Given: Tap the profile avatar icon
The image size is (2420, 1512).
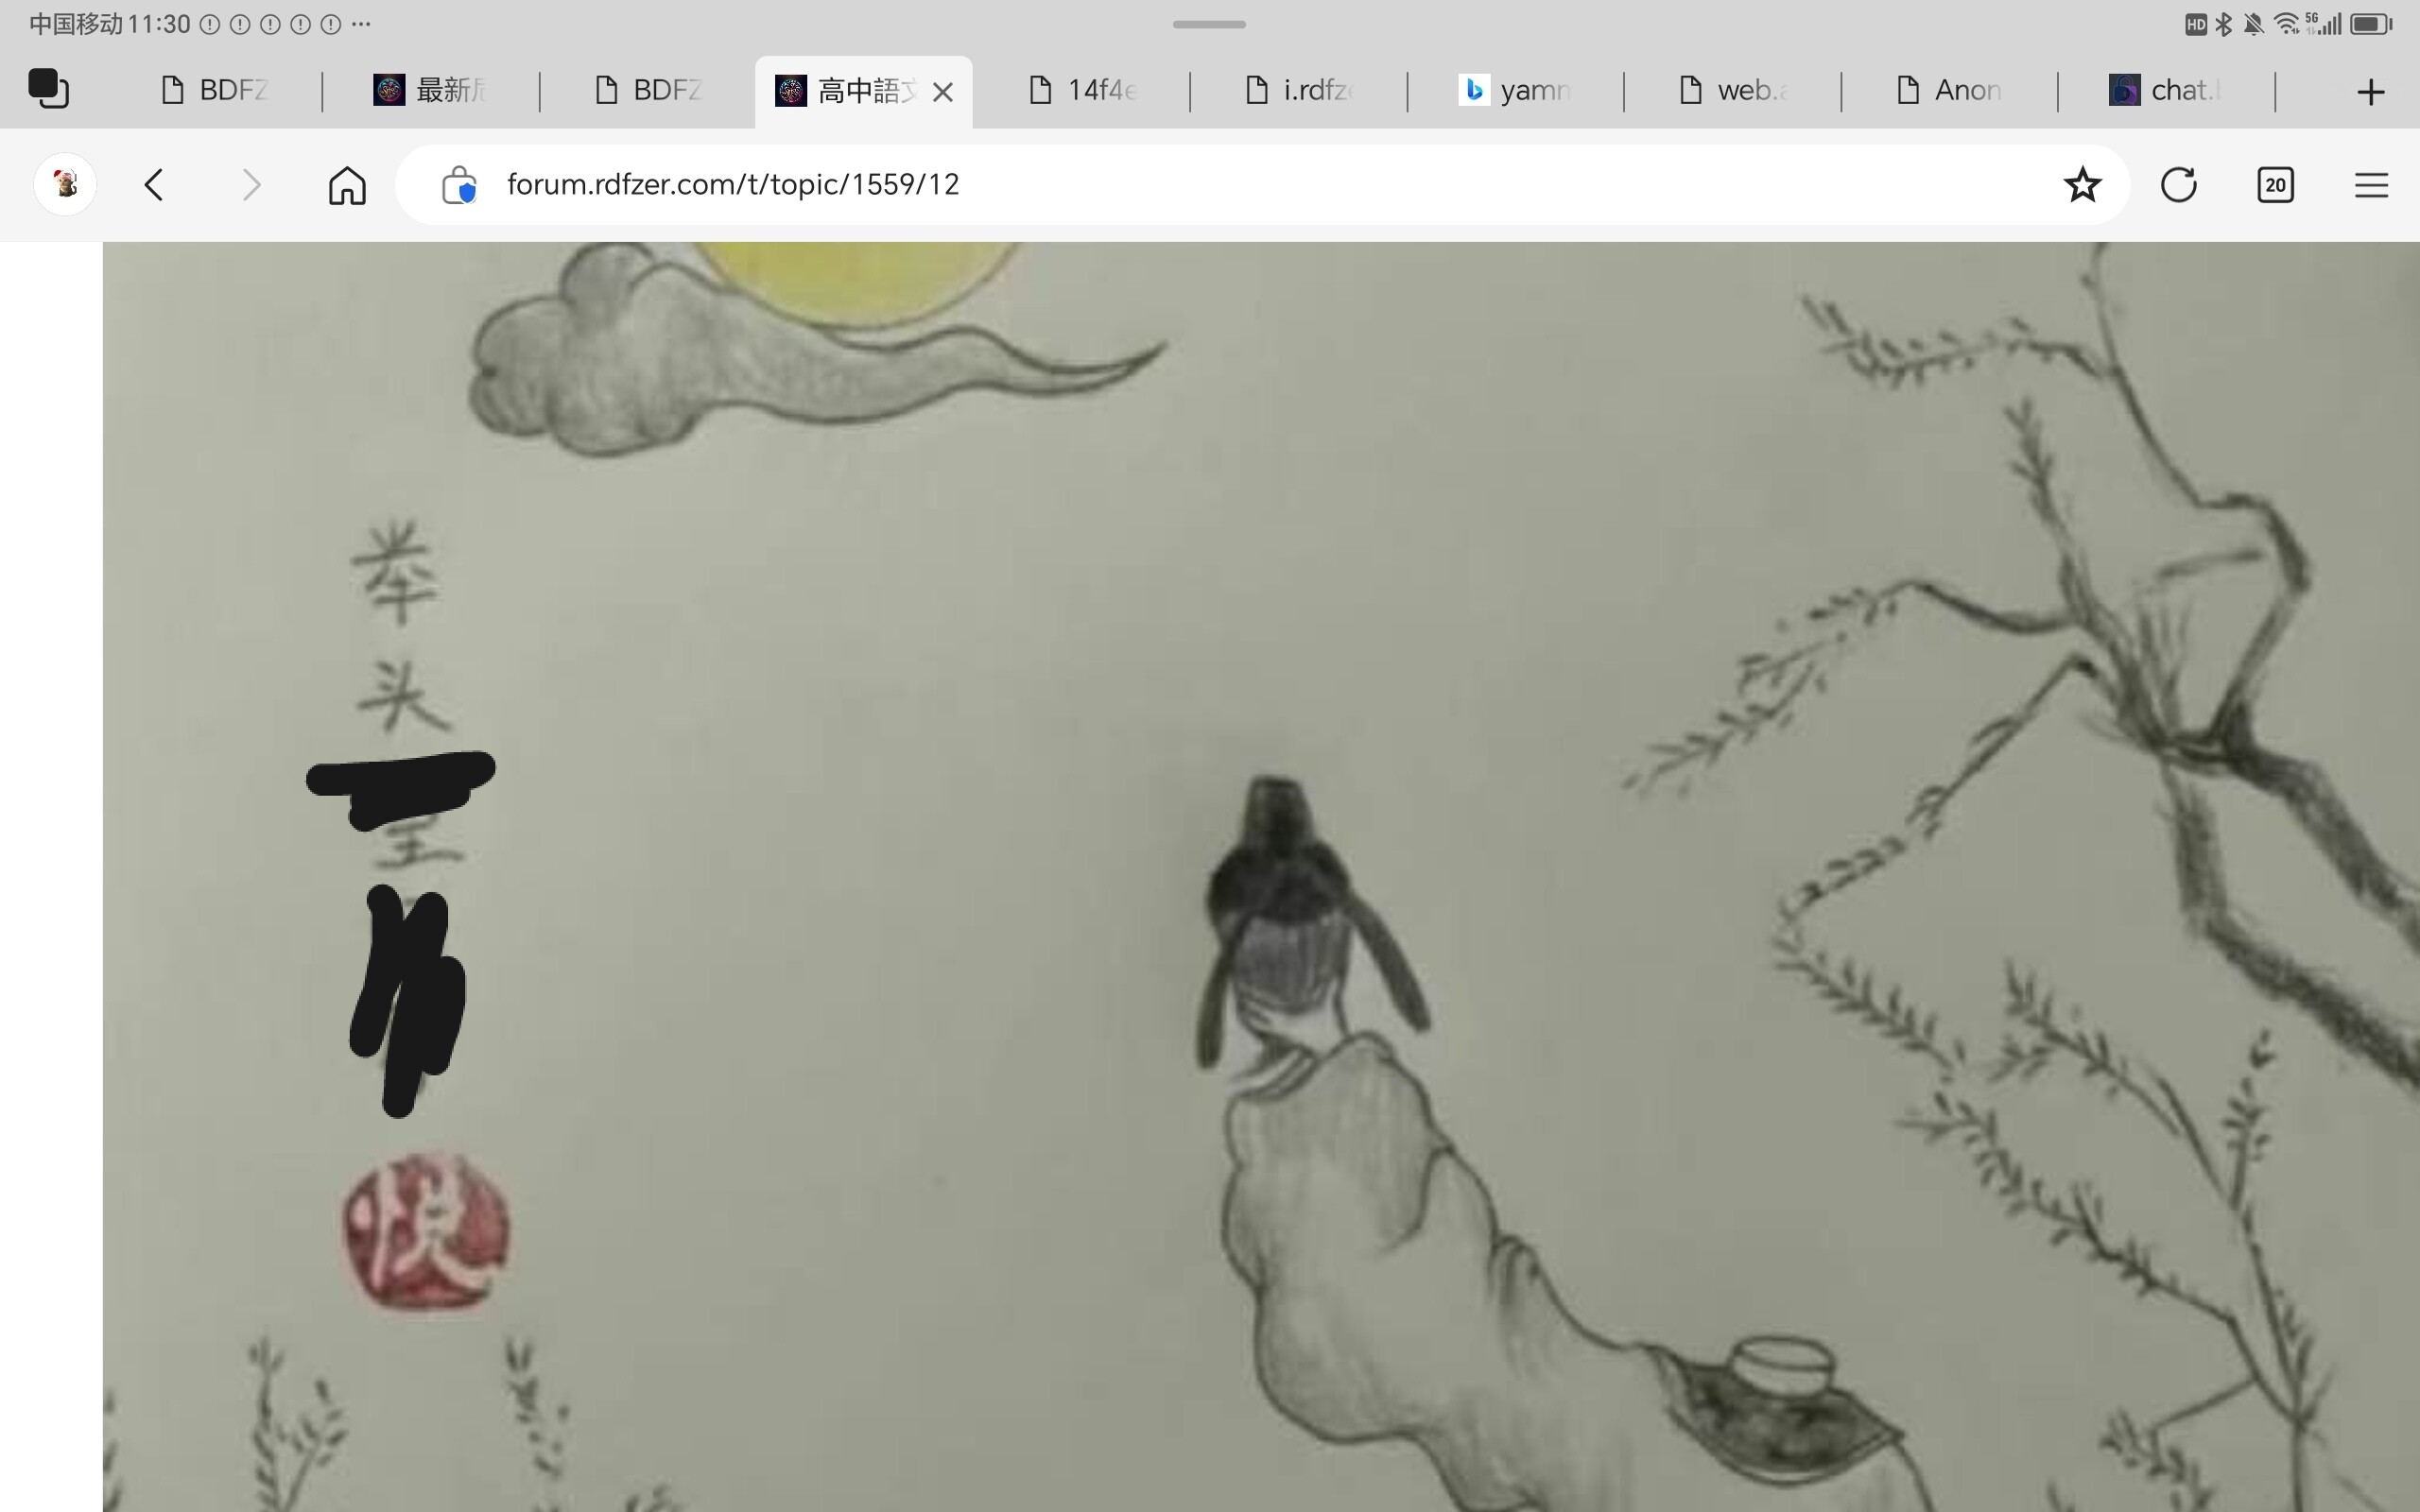Looking at the screenshot, I should click(65, 185).
